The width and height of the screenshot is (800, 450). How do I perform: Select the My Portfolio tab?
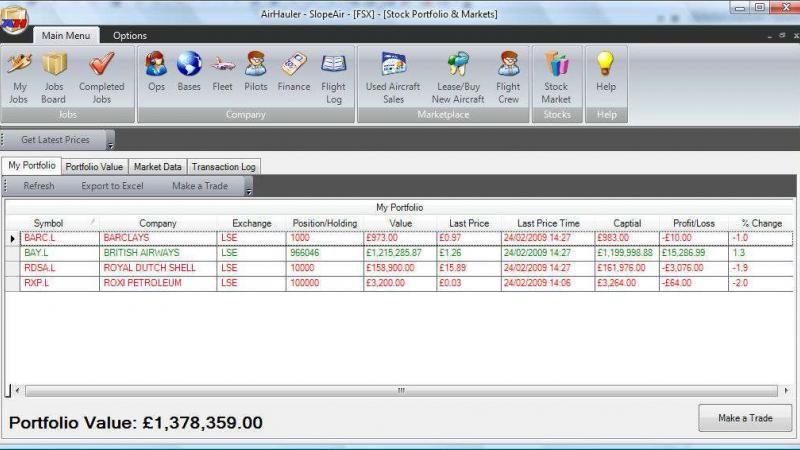[32, 166]
